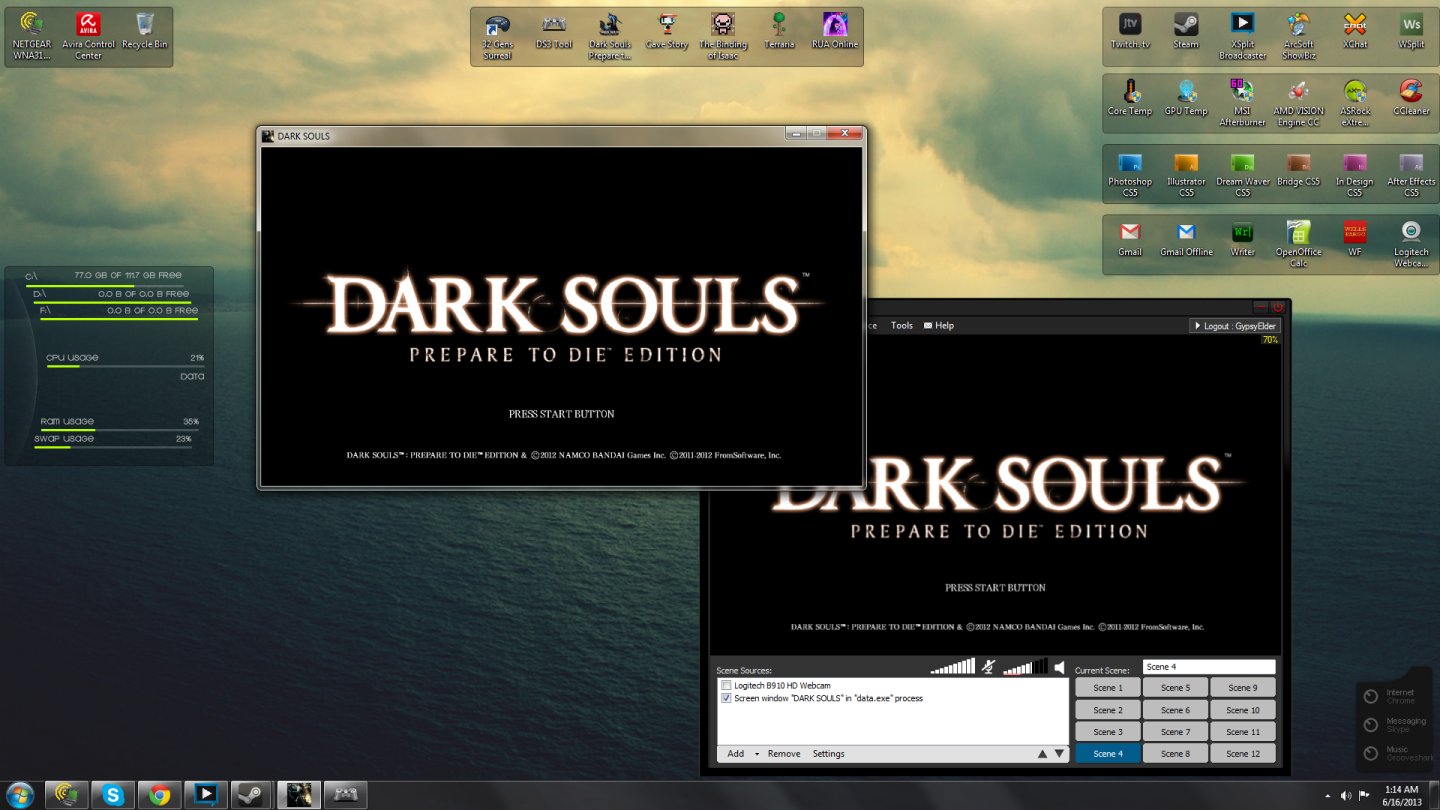Open ArcSoft ShowBiz desktop shortcut

pyautogui.click(x=1299, y=37)
